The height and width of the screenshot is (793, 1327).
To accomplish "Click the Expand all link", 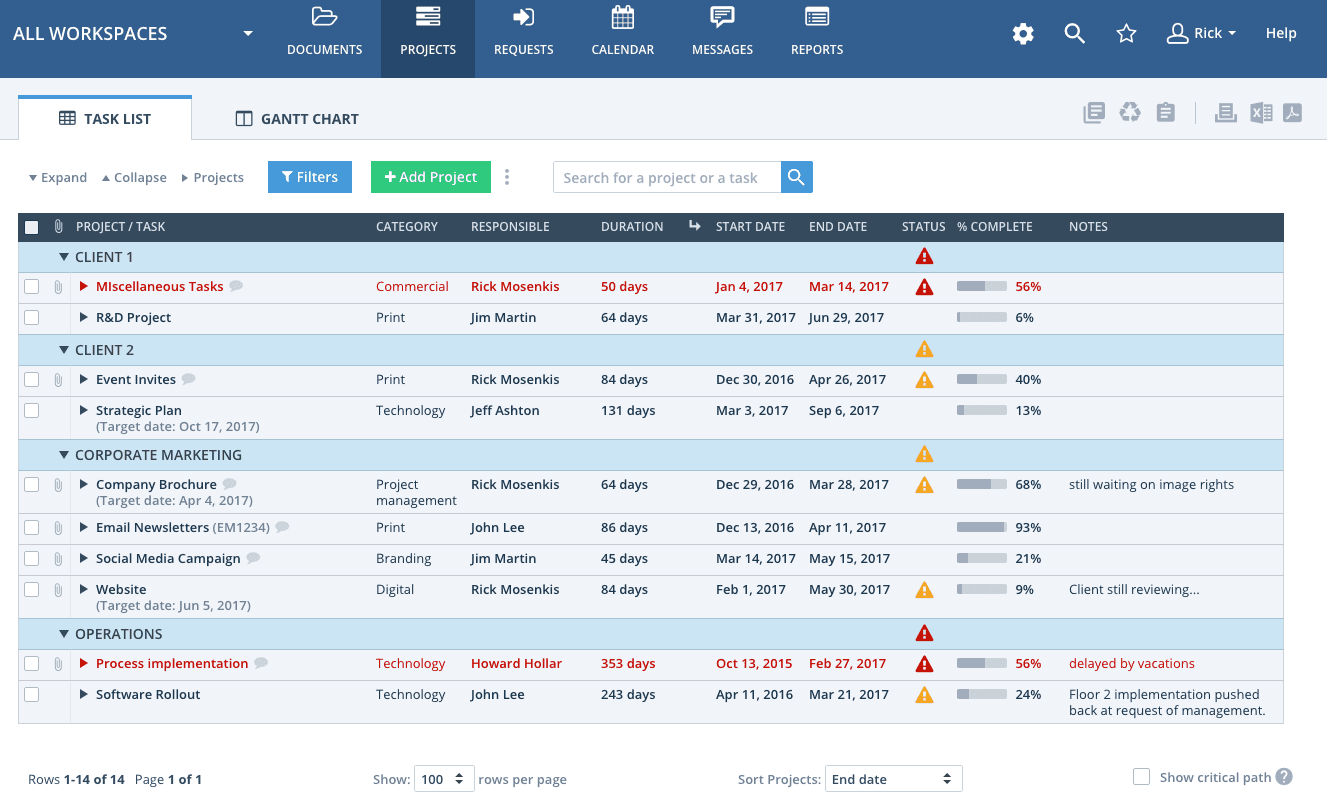I will coord(58,178).
